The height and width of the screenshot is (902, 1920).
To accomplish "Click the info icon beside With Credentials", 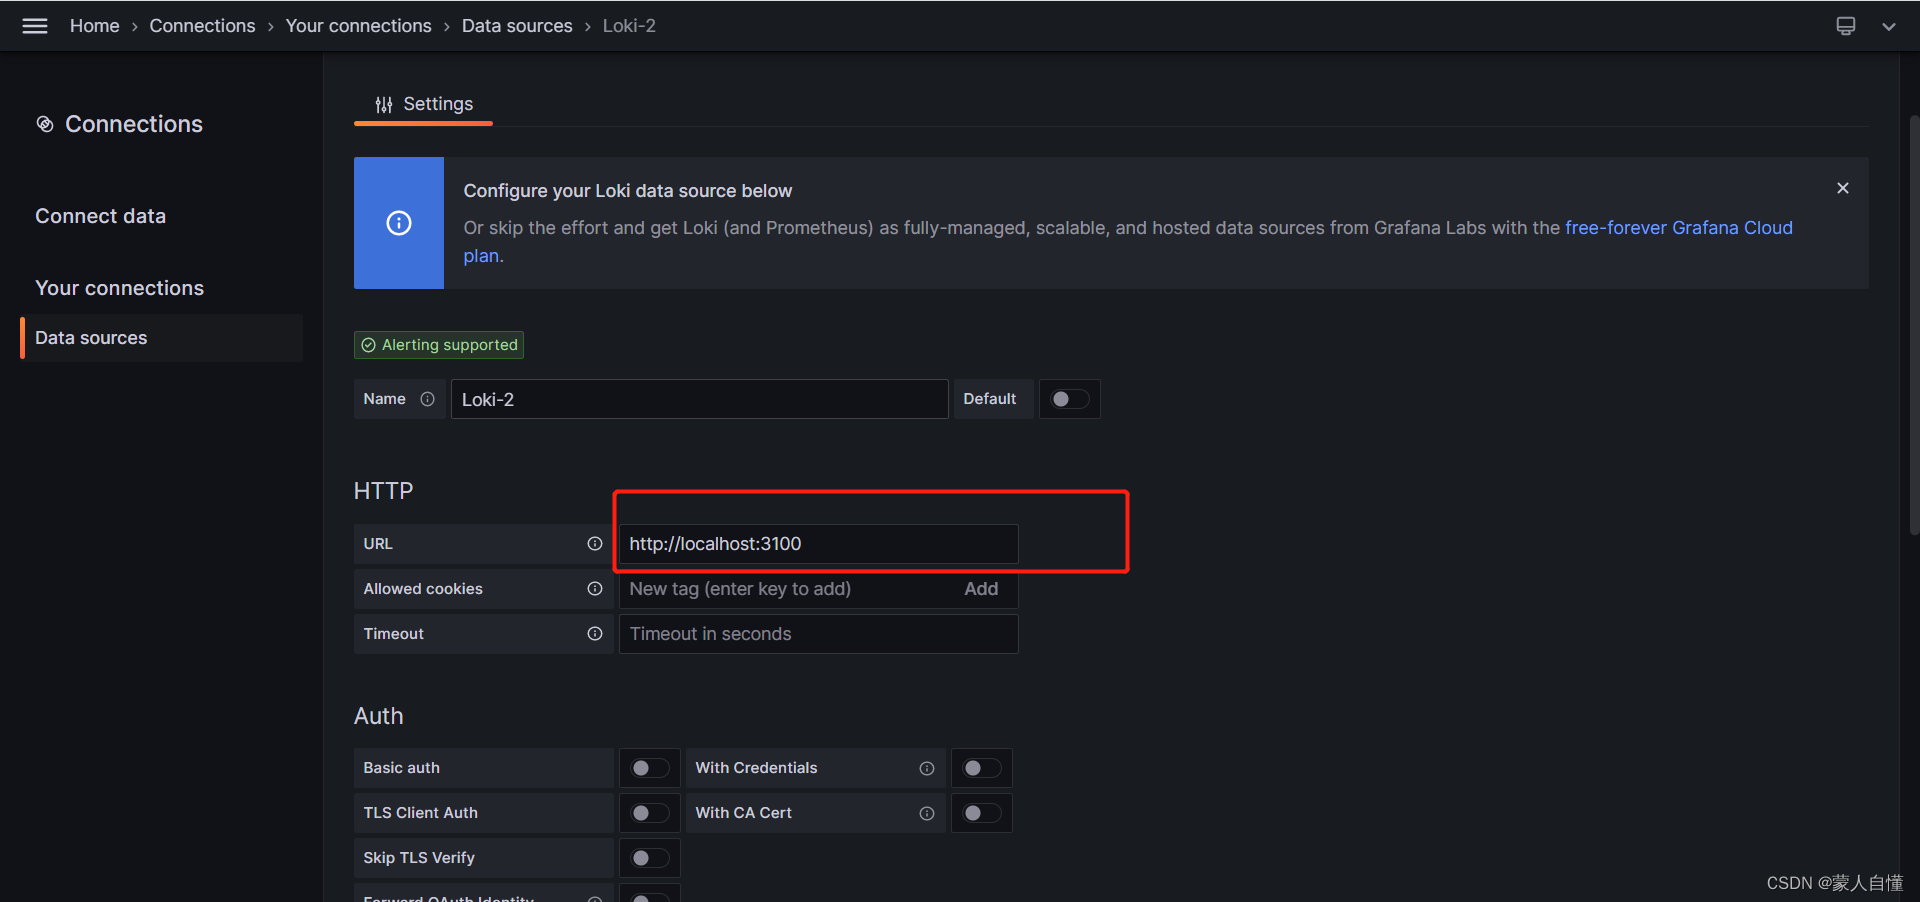I will click(x=927, y=768).
